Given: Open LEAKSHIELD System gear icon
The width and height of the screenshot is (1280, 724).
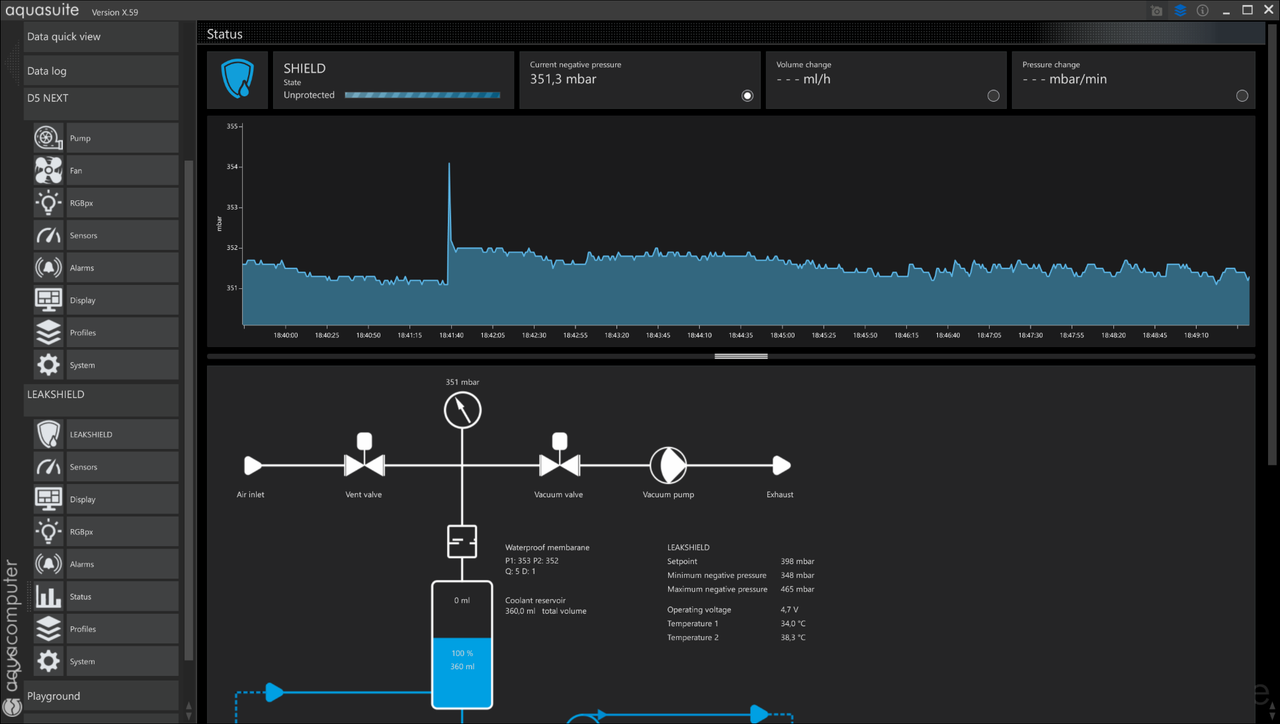Looking at the screenshot, I should click(48, 661).
